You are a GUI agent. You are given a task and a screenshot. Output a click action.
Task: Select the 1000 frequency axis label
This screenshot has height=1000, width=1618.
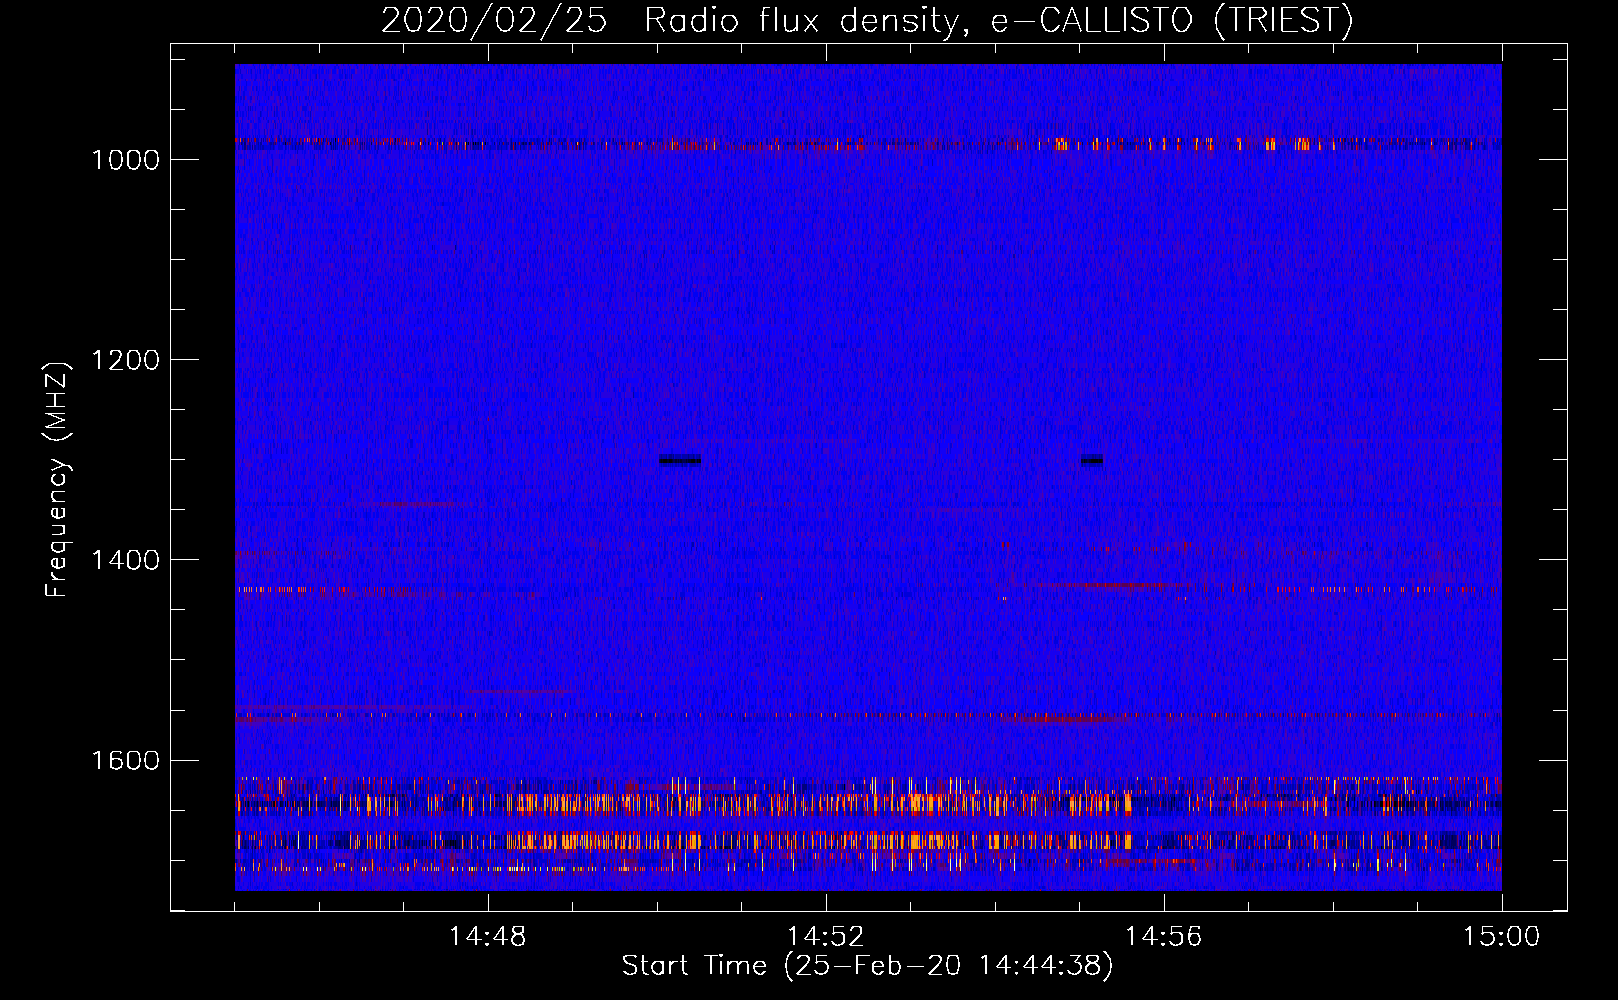(125, 160)
